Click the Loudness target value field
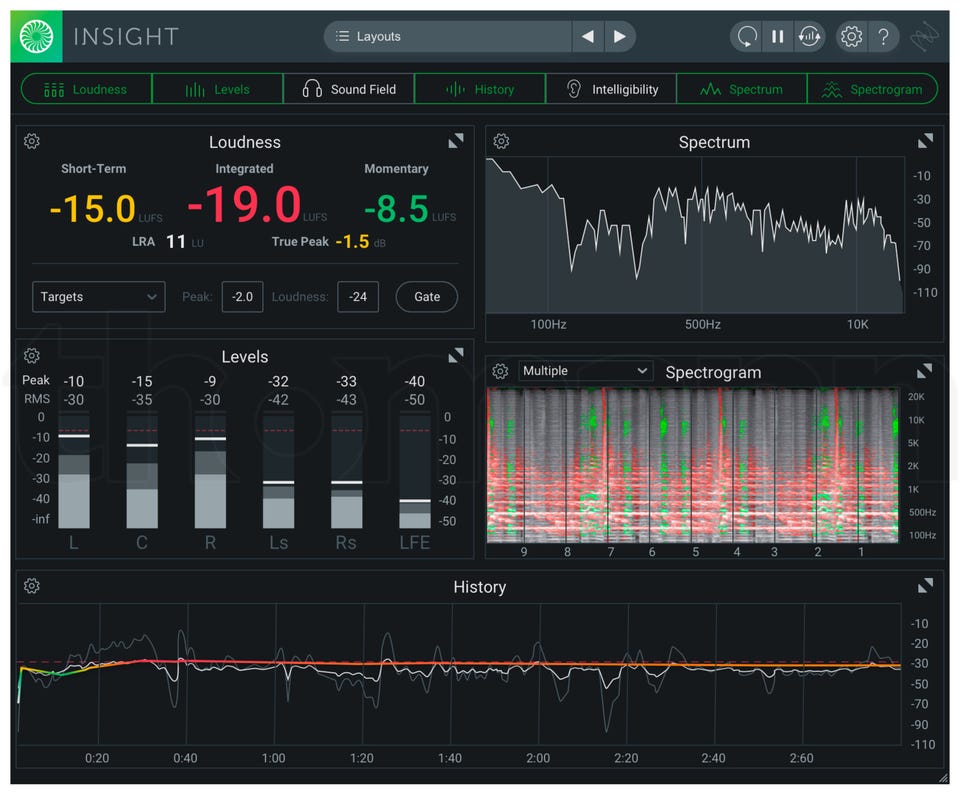 [x=357, y=297]
